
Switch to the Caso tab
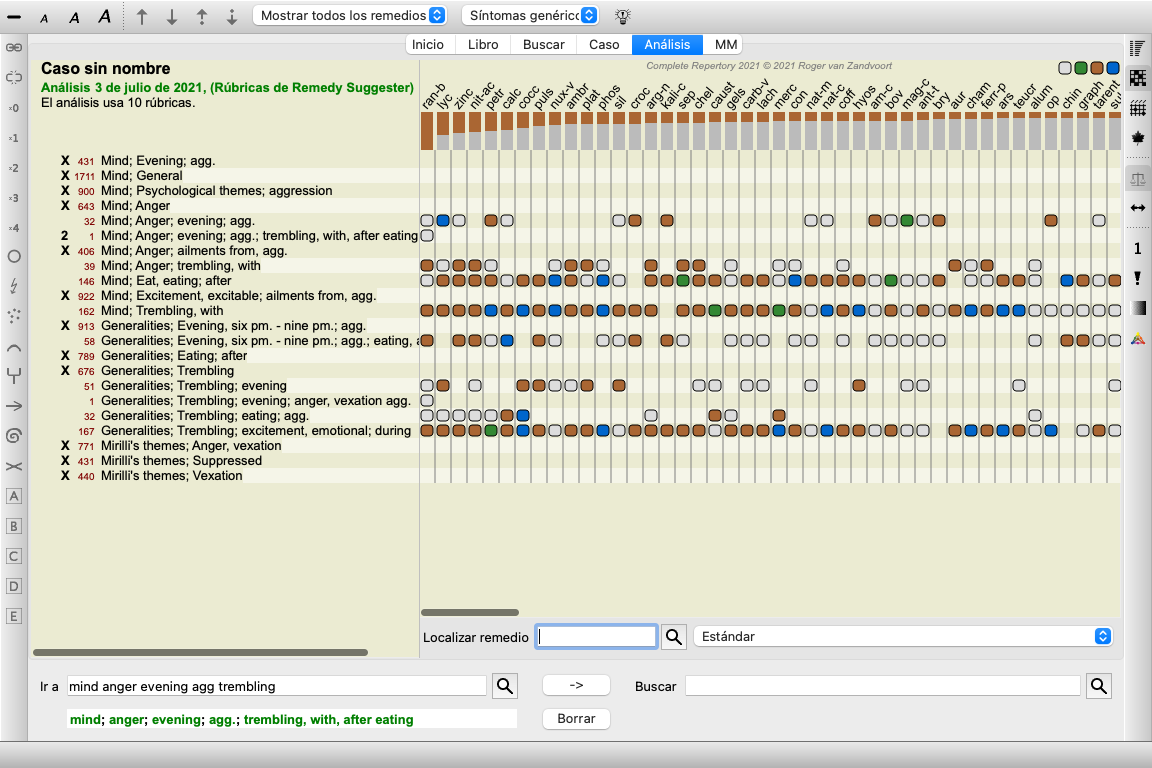click(604, 45)
